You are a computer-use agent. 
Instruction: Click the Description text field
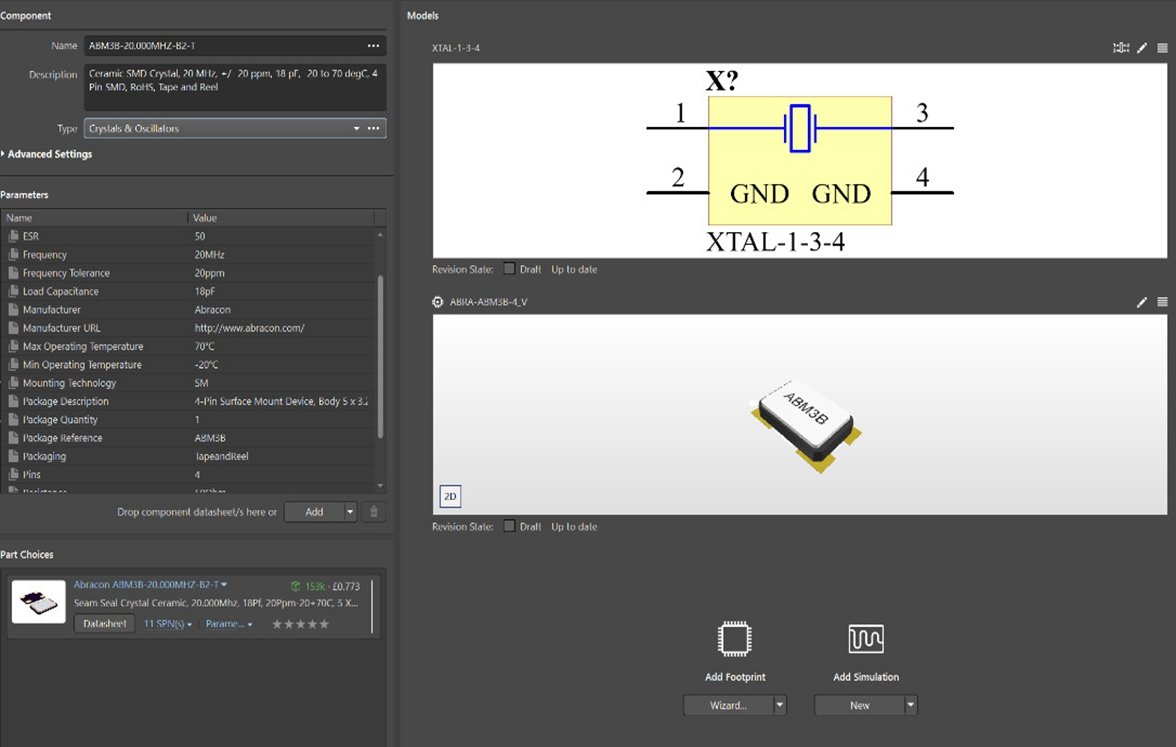235,87
